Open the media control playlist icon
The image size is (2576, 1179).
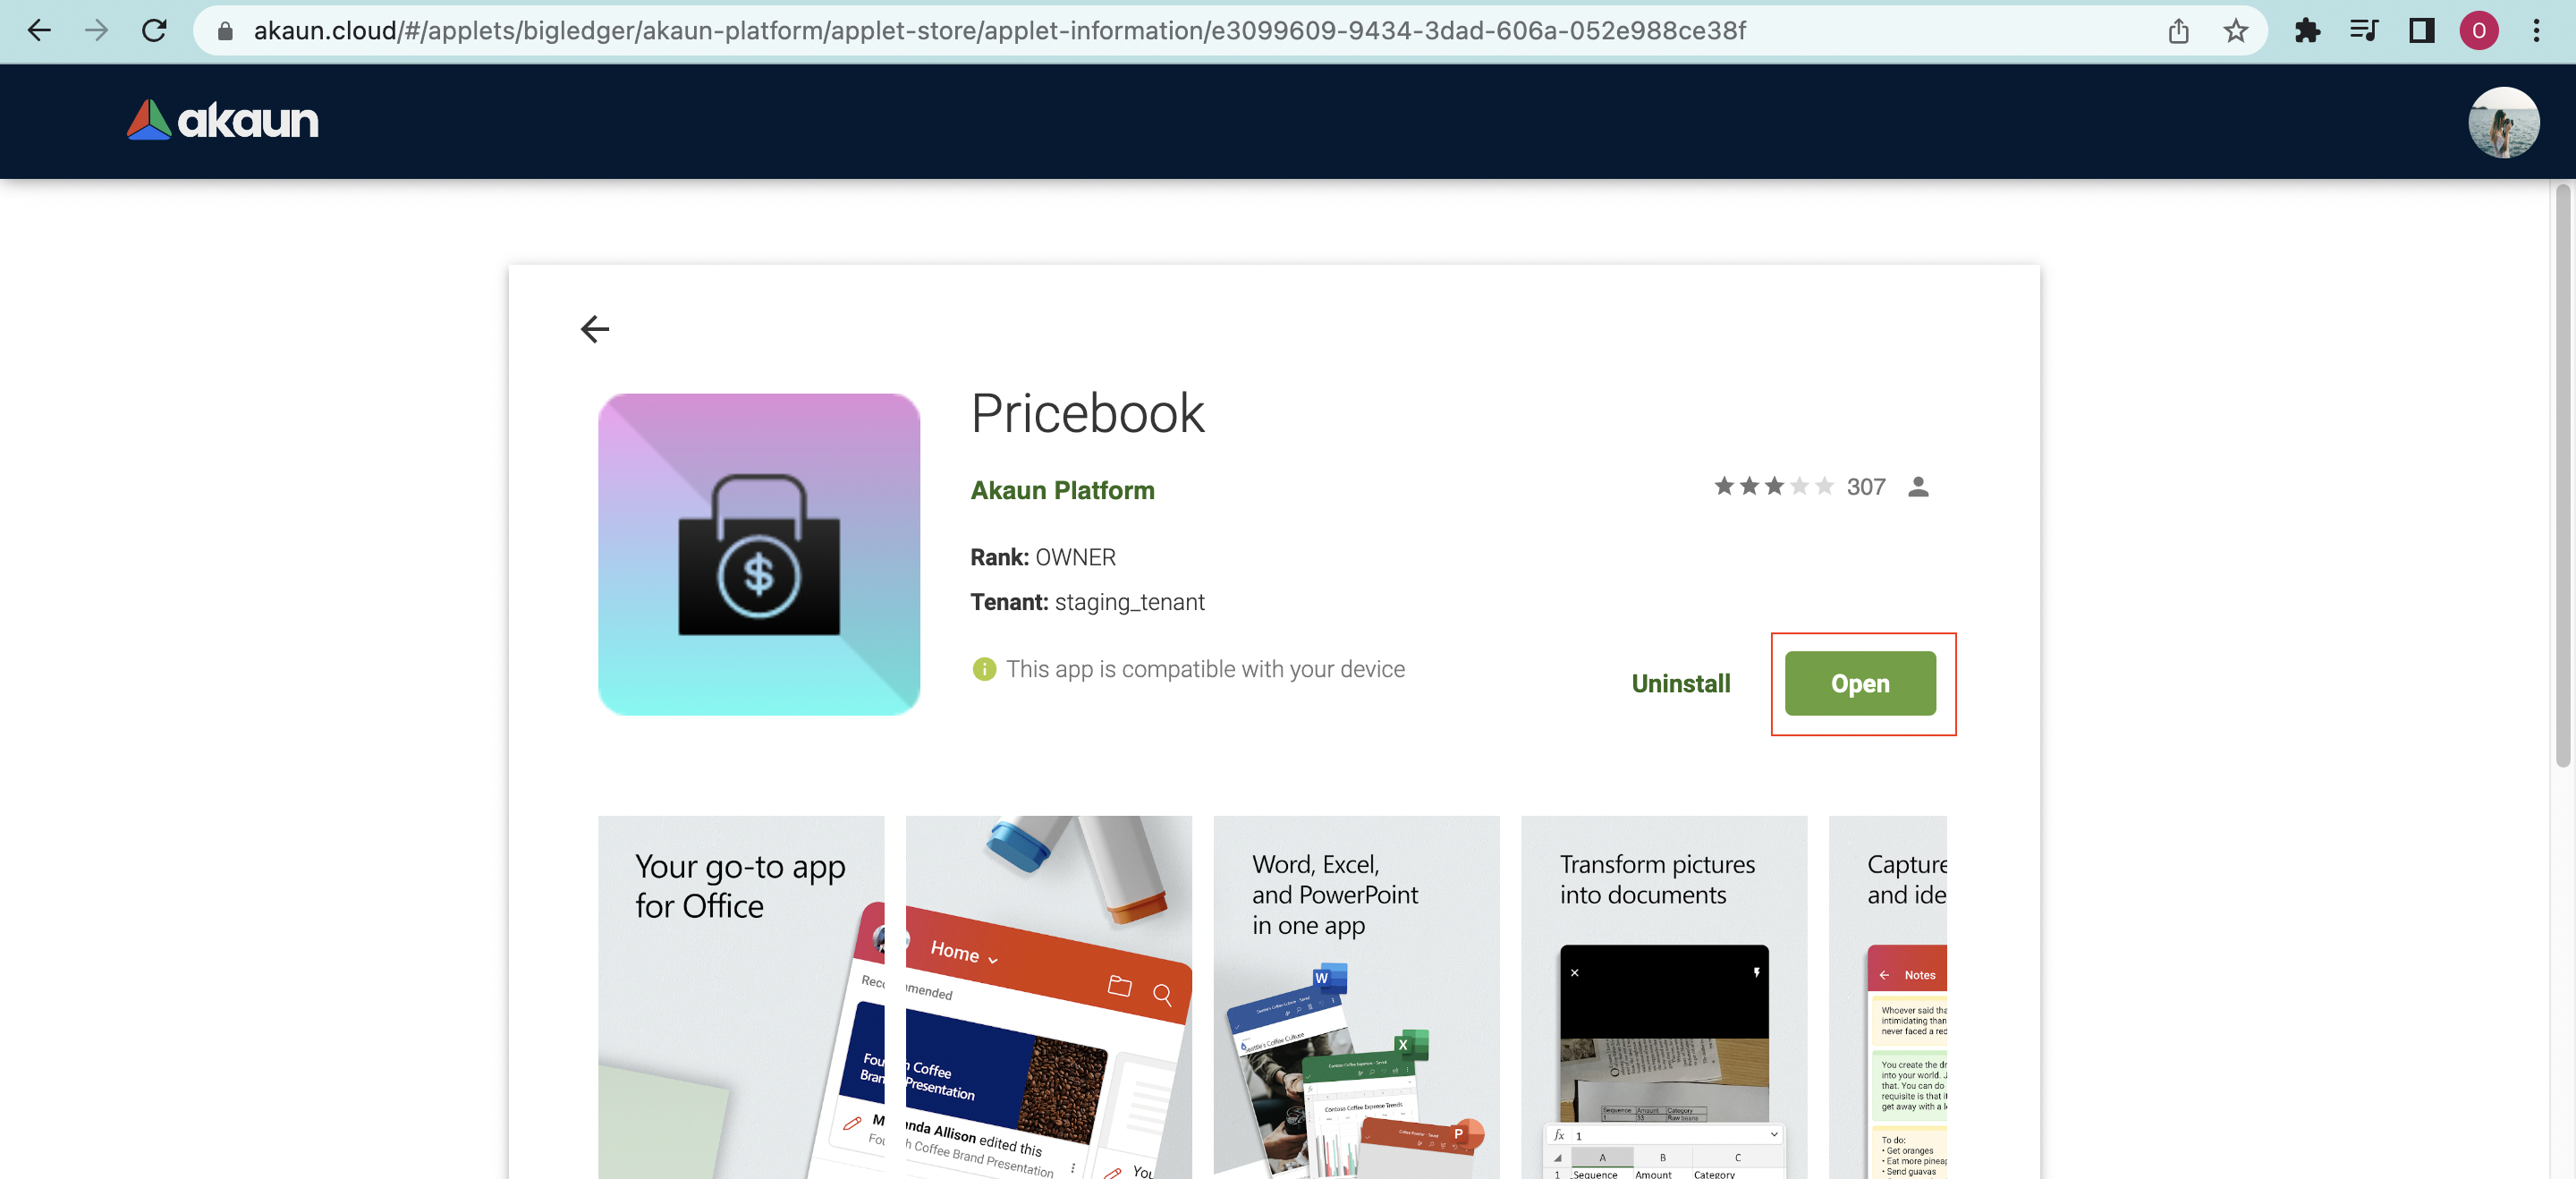[2364, 31]
